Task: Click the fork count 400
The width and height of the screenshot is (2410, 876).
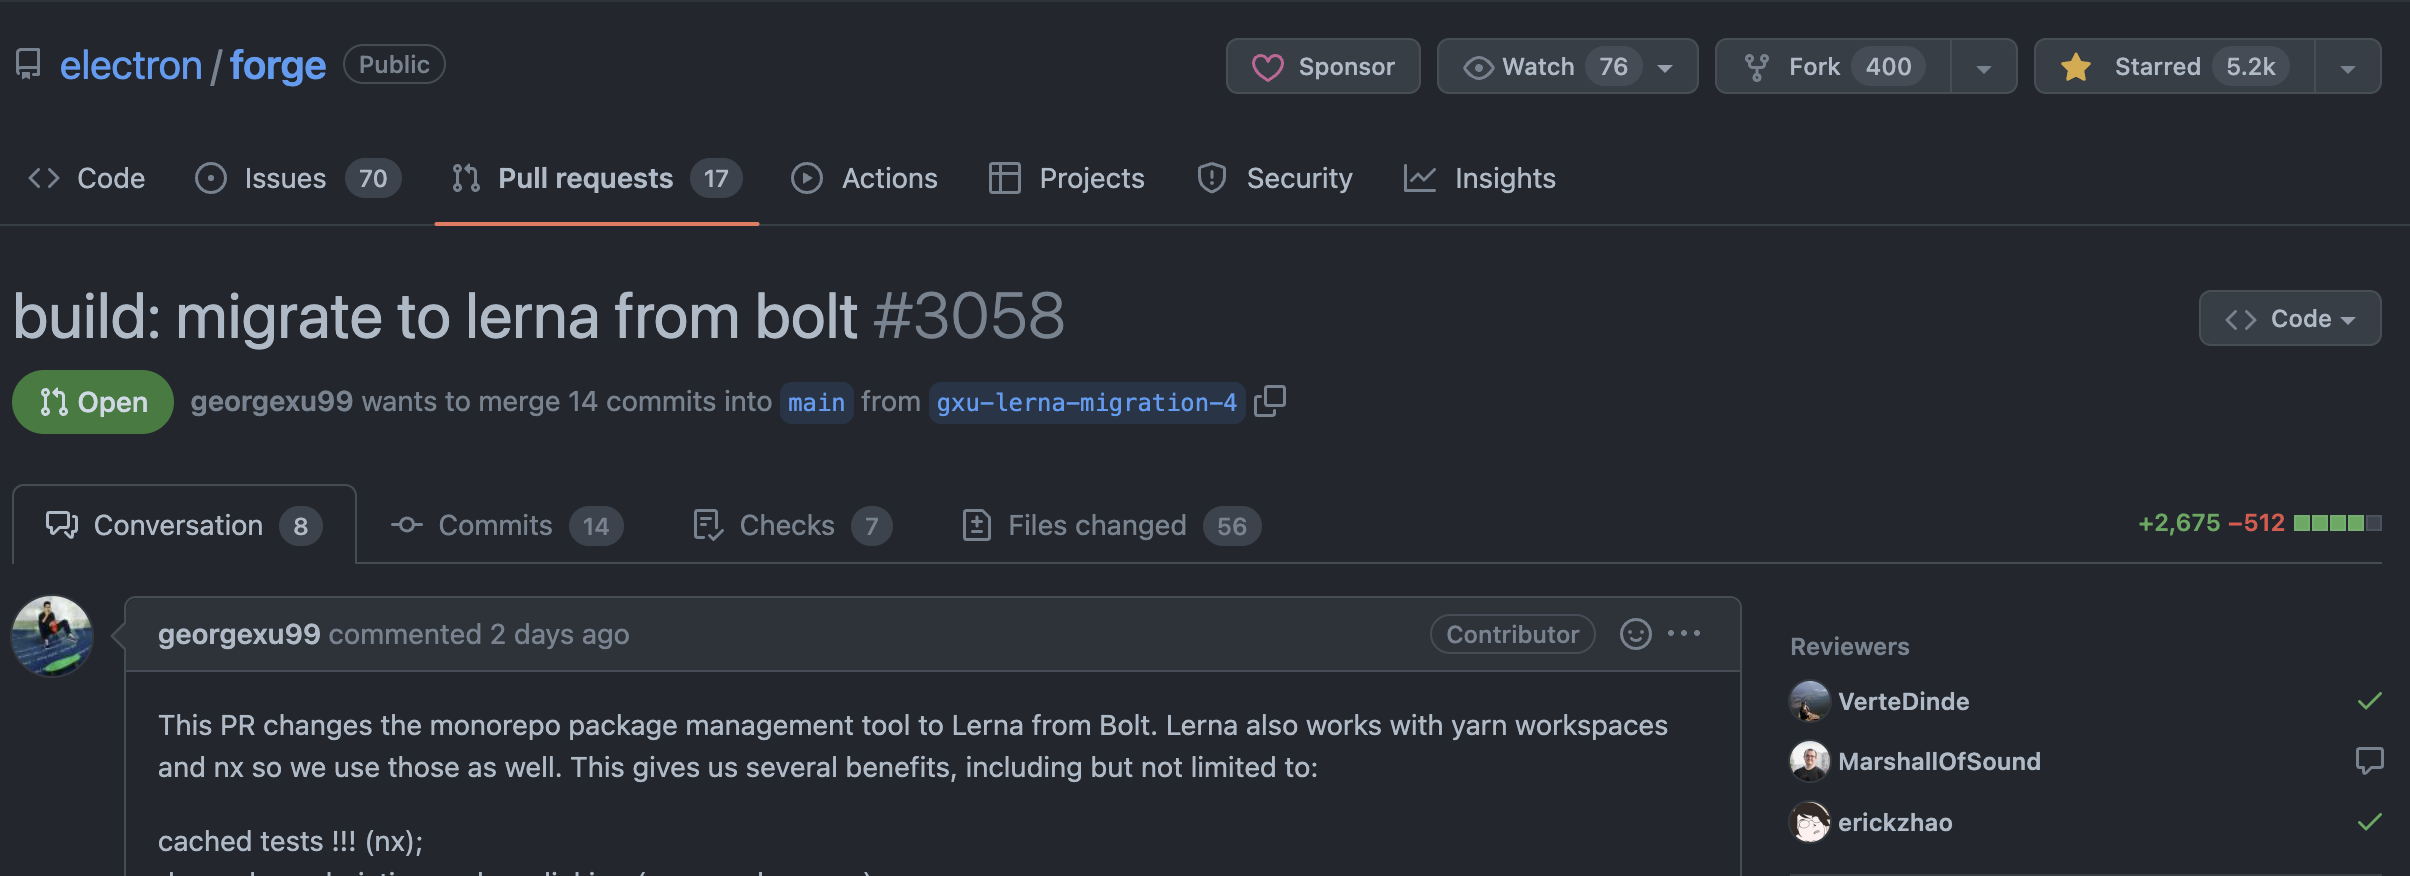Action: click(1888, 67)
